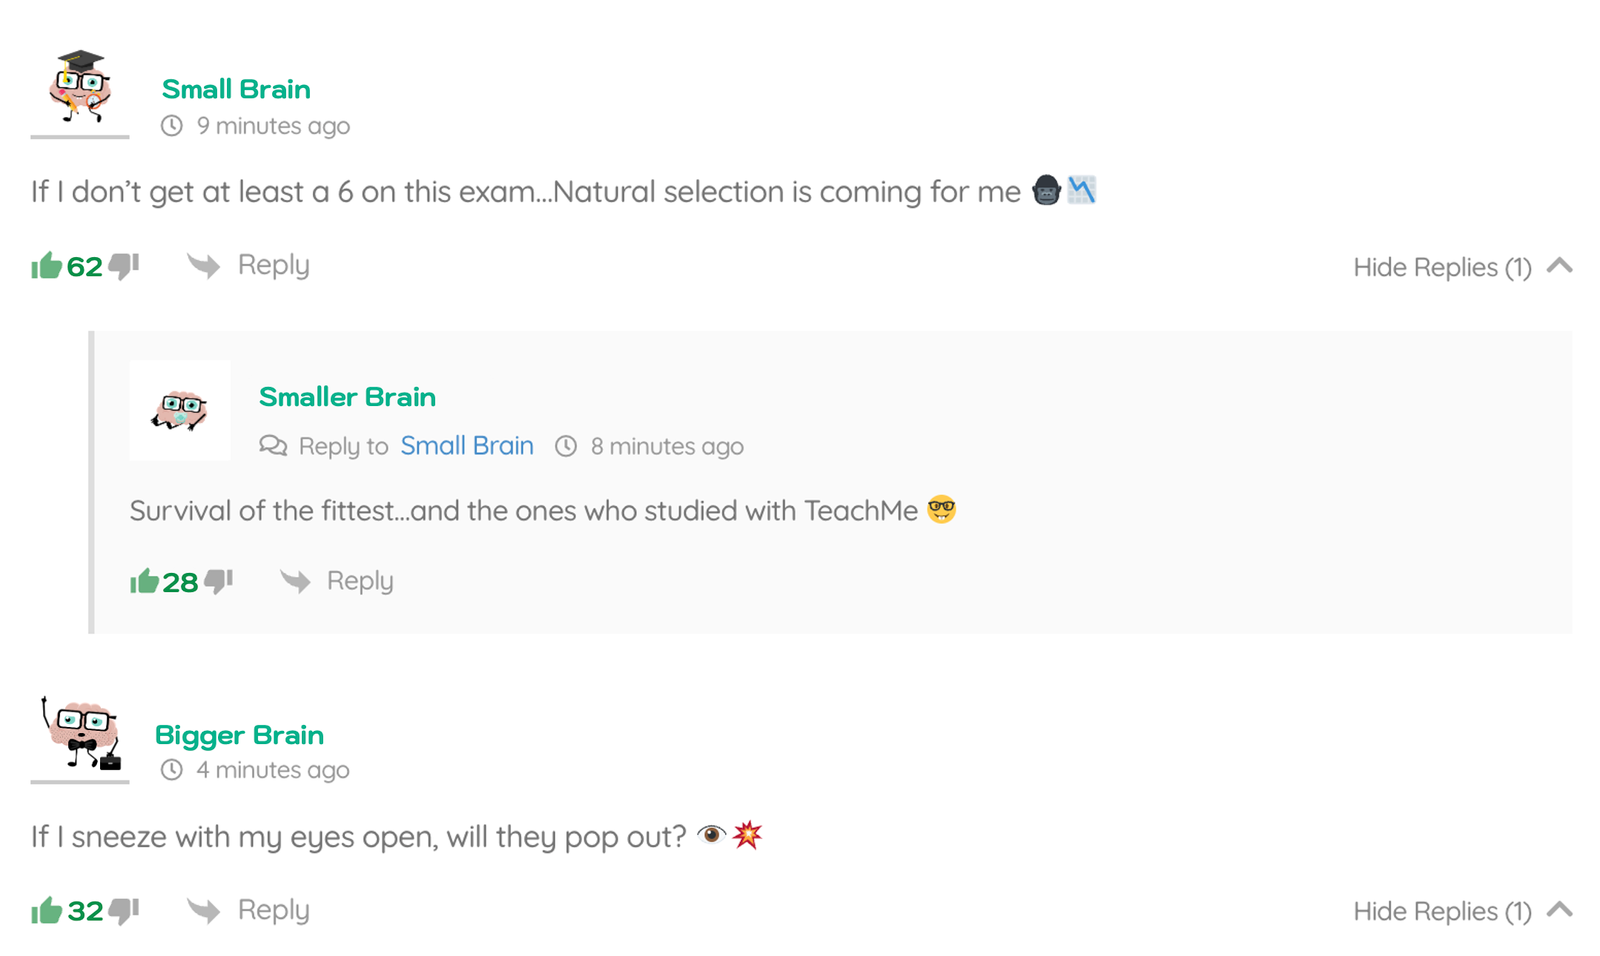
Task: Open Bigger Brain's profile name
Action: pyautogui.click(x=239, y=735)
